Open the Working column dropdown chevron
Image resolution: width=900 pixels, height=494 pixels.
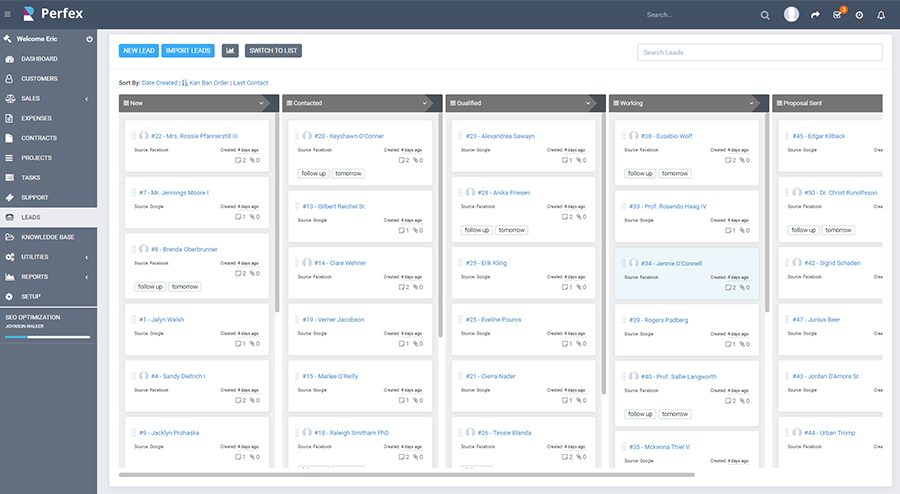pyautogui.click(x=751, y=103)
